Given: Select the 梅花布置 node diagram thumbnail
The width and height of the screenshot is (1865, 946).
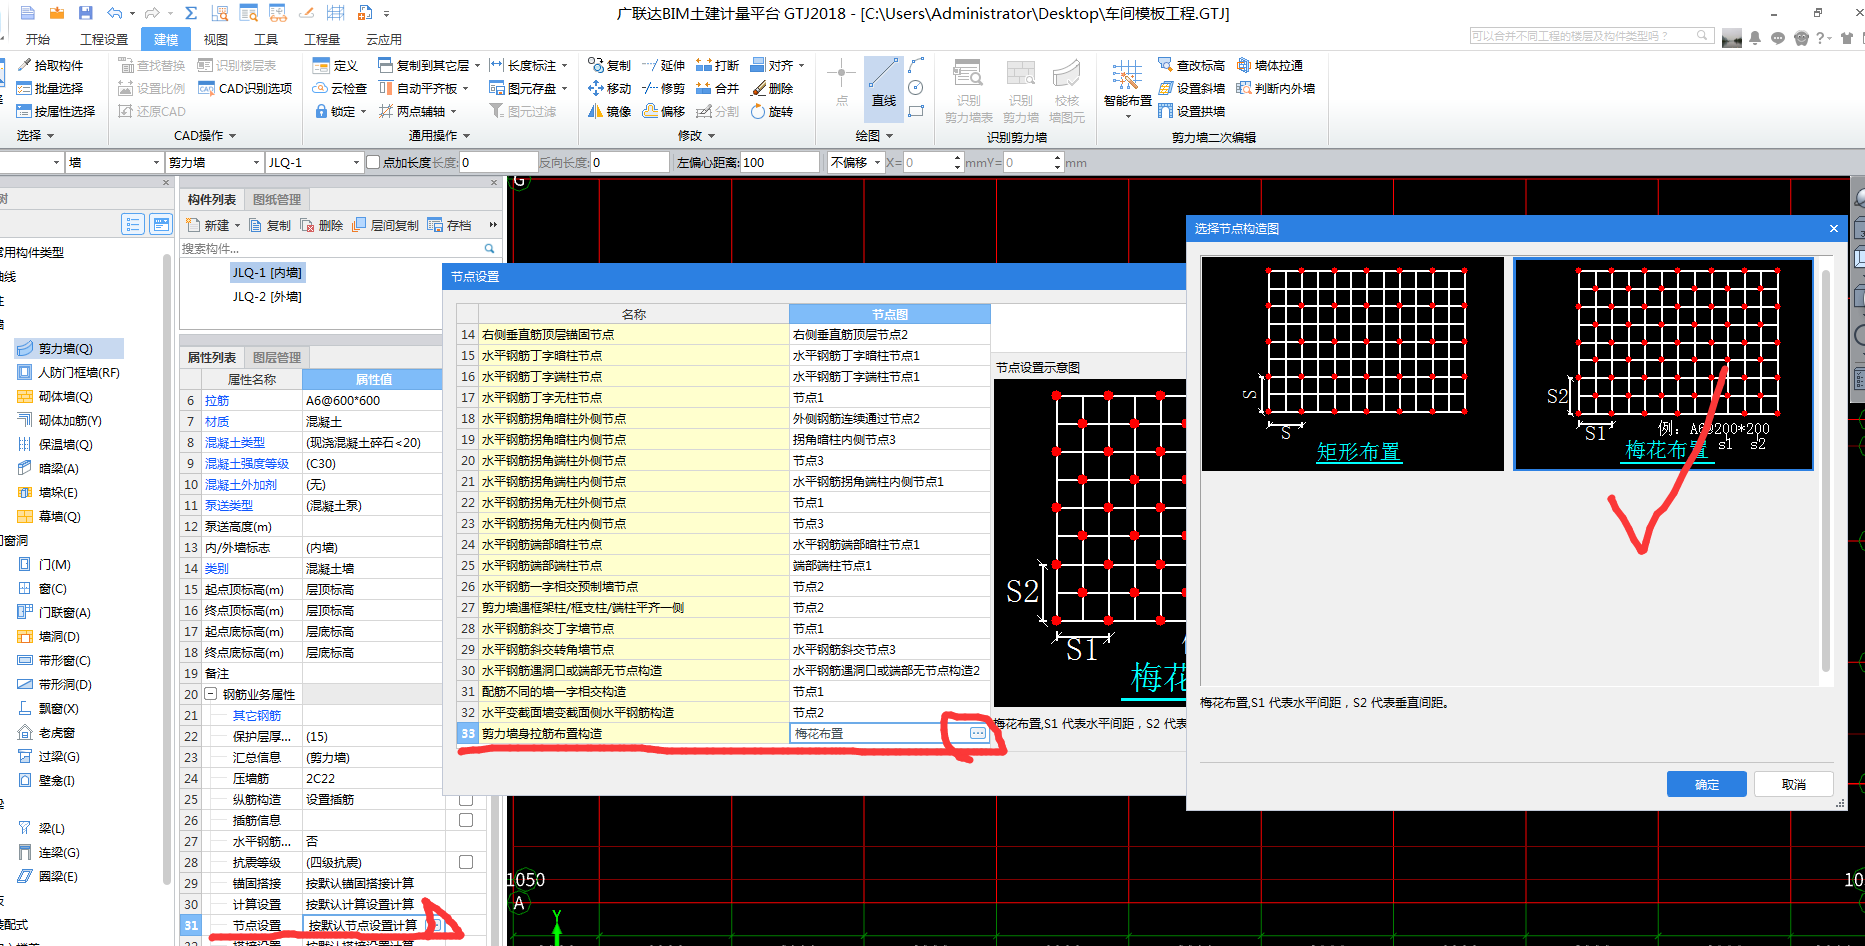Looking at the screenshot, I should click(x=1663, y=364).
